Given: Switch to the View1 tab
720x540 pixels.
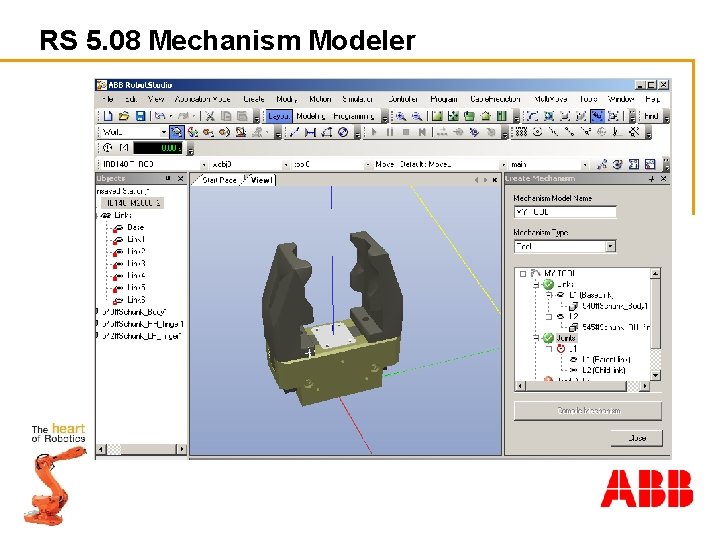Looking at the screenshot, I should [x=261, y=180].
